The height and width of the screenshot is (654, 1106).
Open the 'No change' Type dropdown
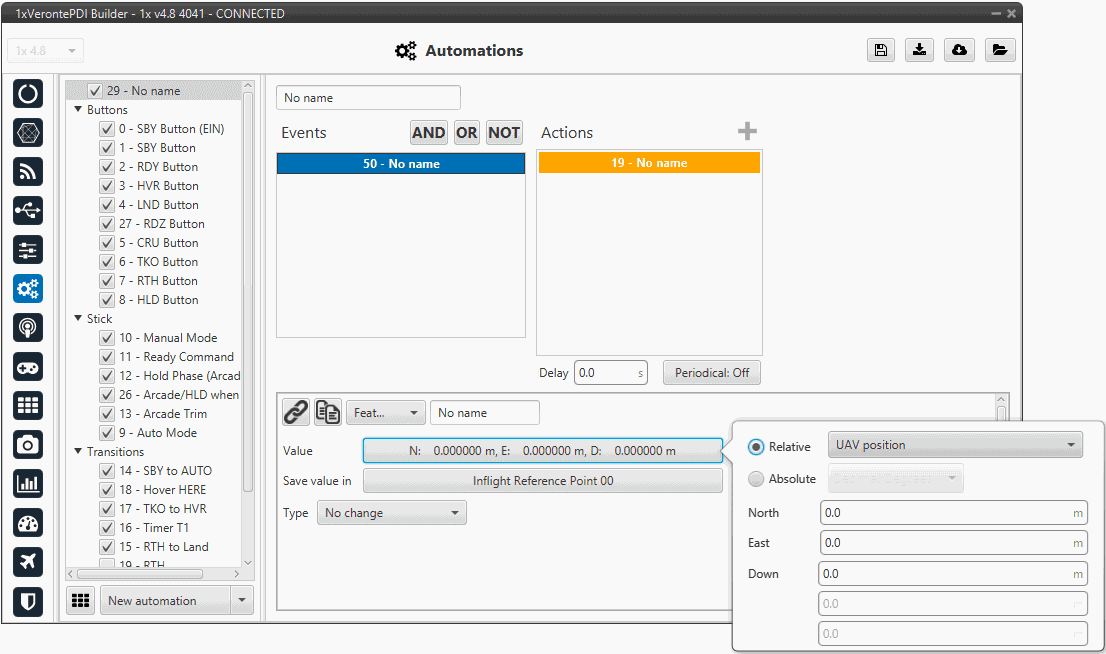[x=391, y=513]
